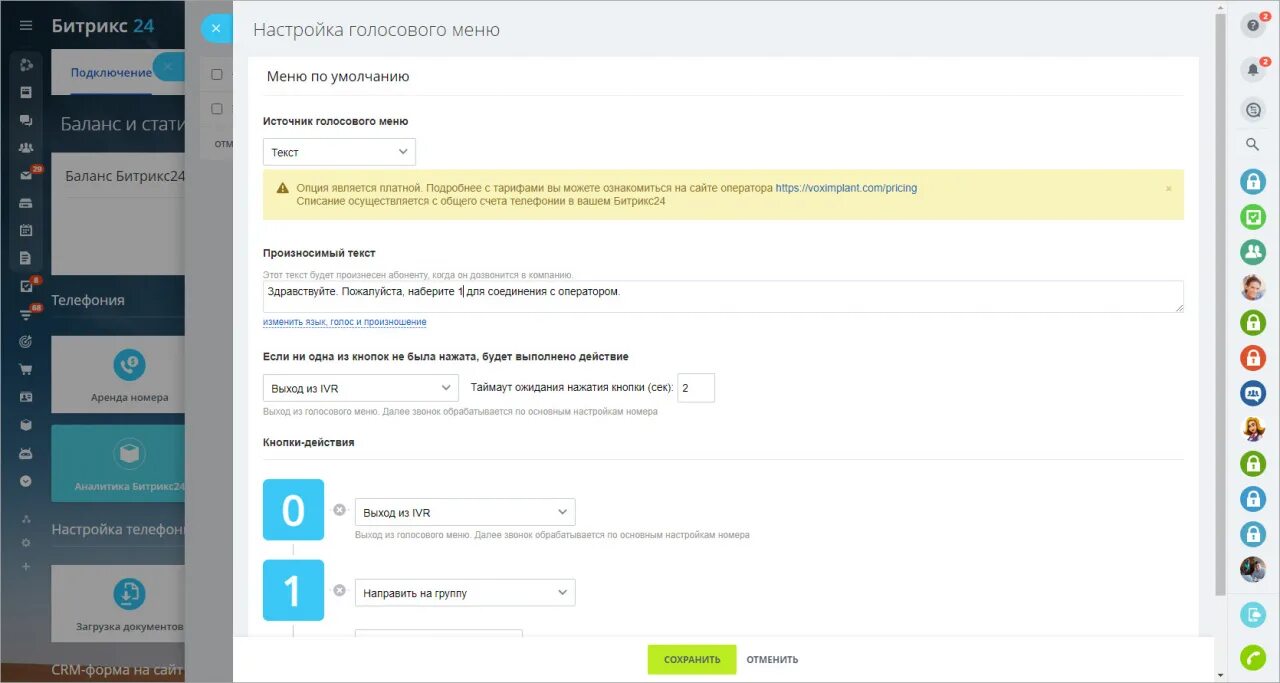This screenshot has width=1280, height=683.
Task: Tick the second checkbox in the list
Action: point(217,109)
